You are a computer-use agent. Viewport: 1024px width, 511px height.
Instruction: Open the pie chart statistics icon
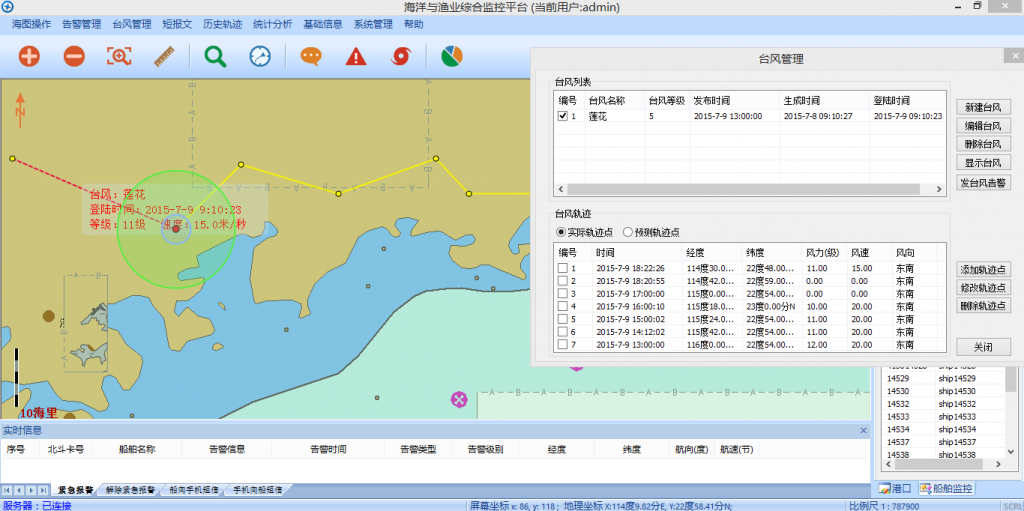pos(452,56)
